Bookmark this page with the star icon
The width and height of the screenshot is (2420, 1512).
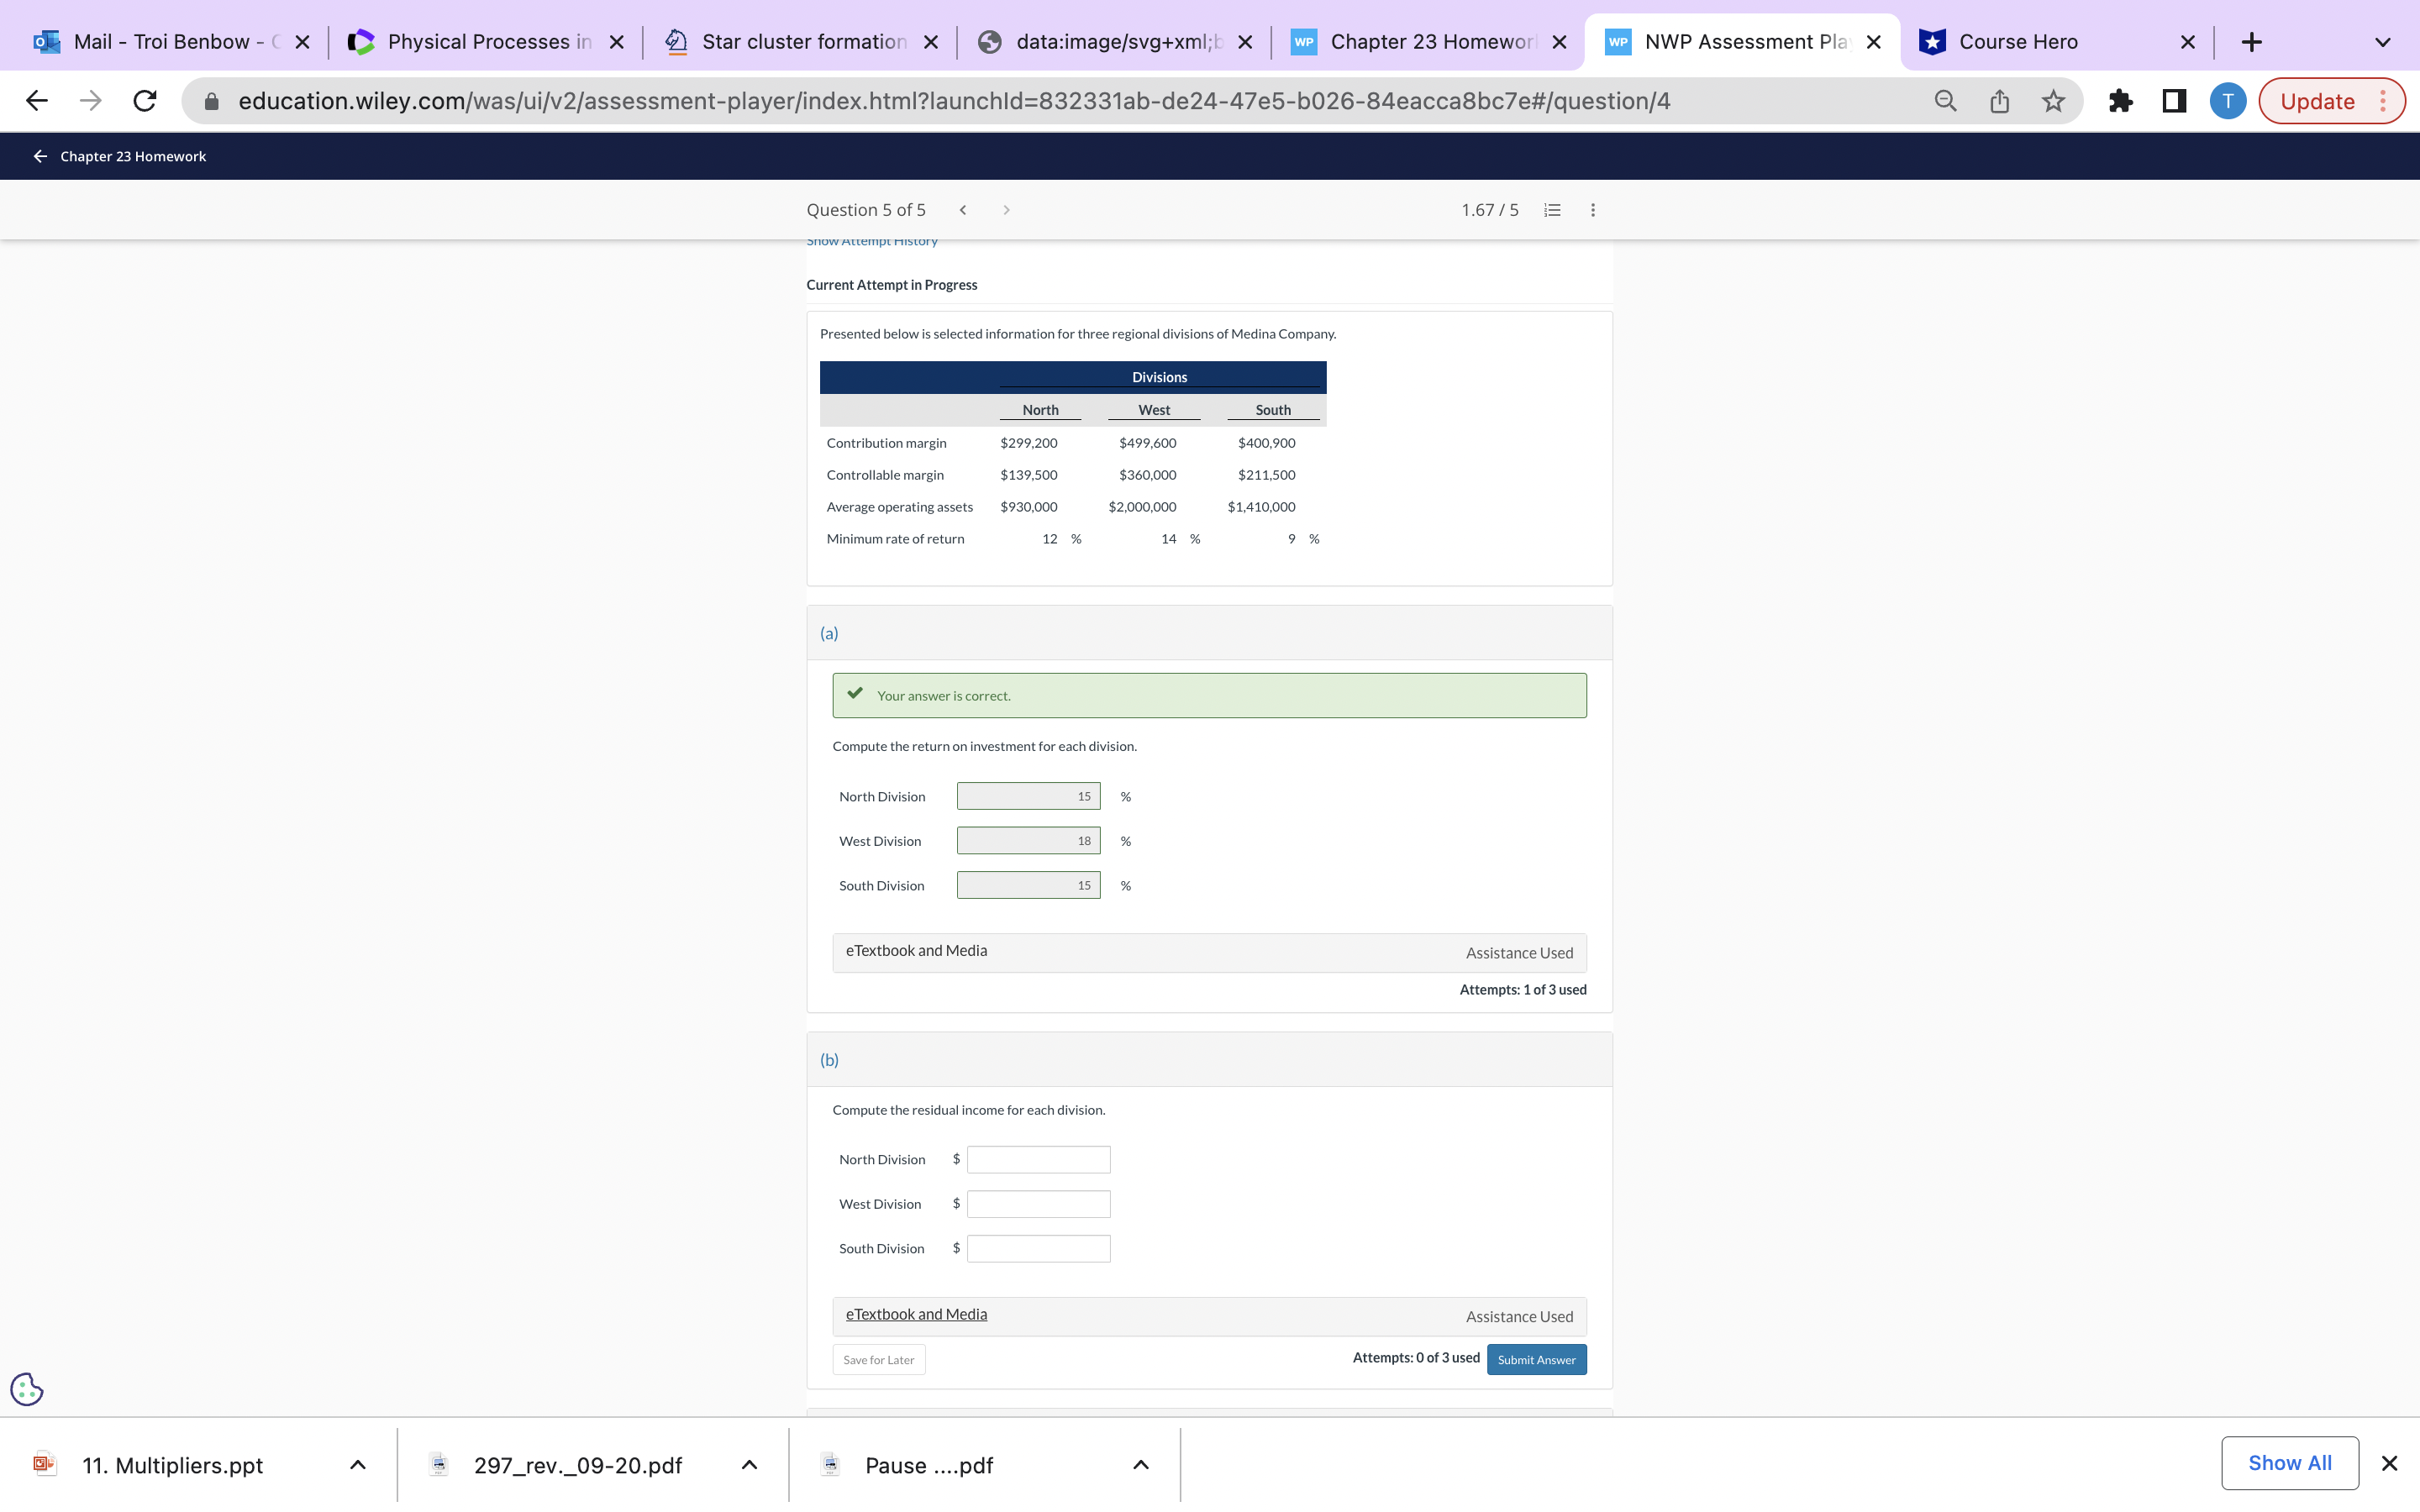tap(2053, 101)
